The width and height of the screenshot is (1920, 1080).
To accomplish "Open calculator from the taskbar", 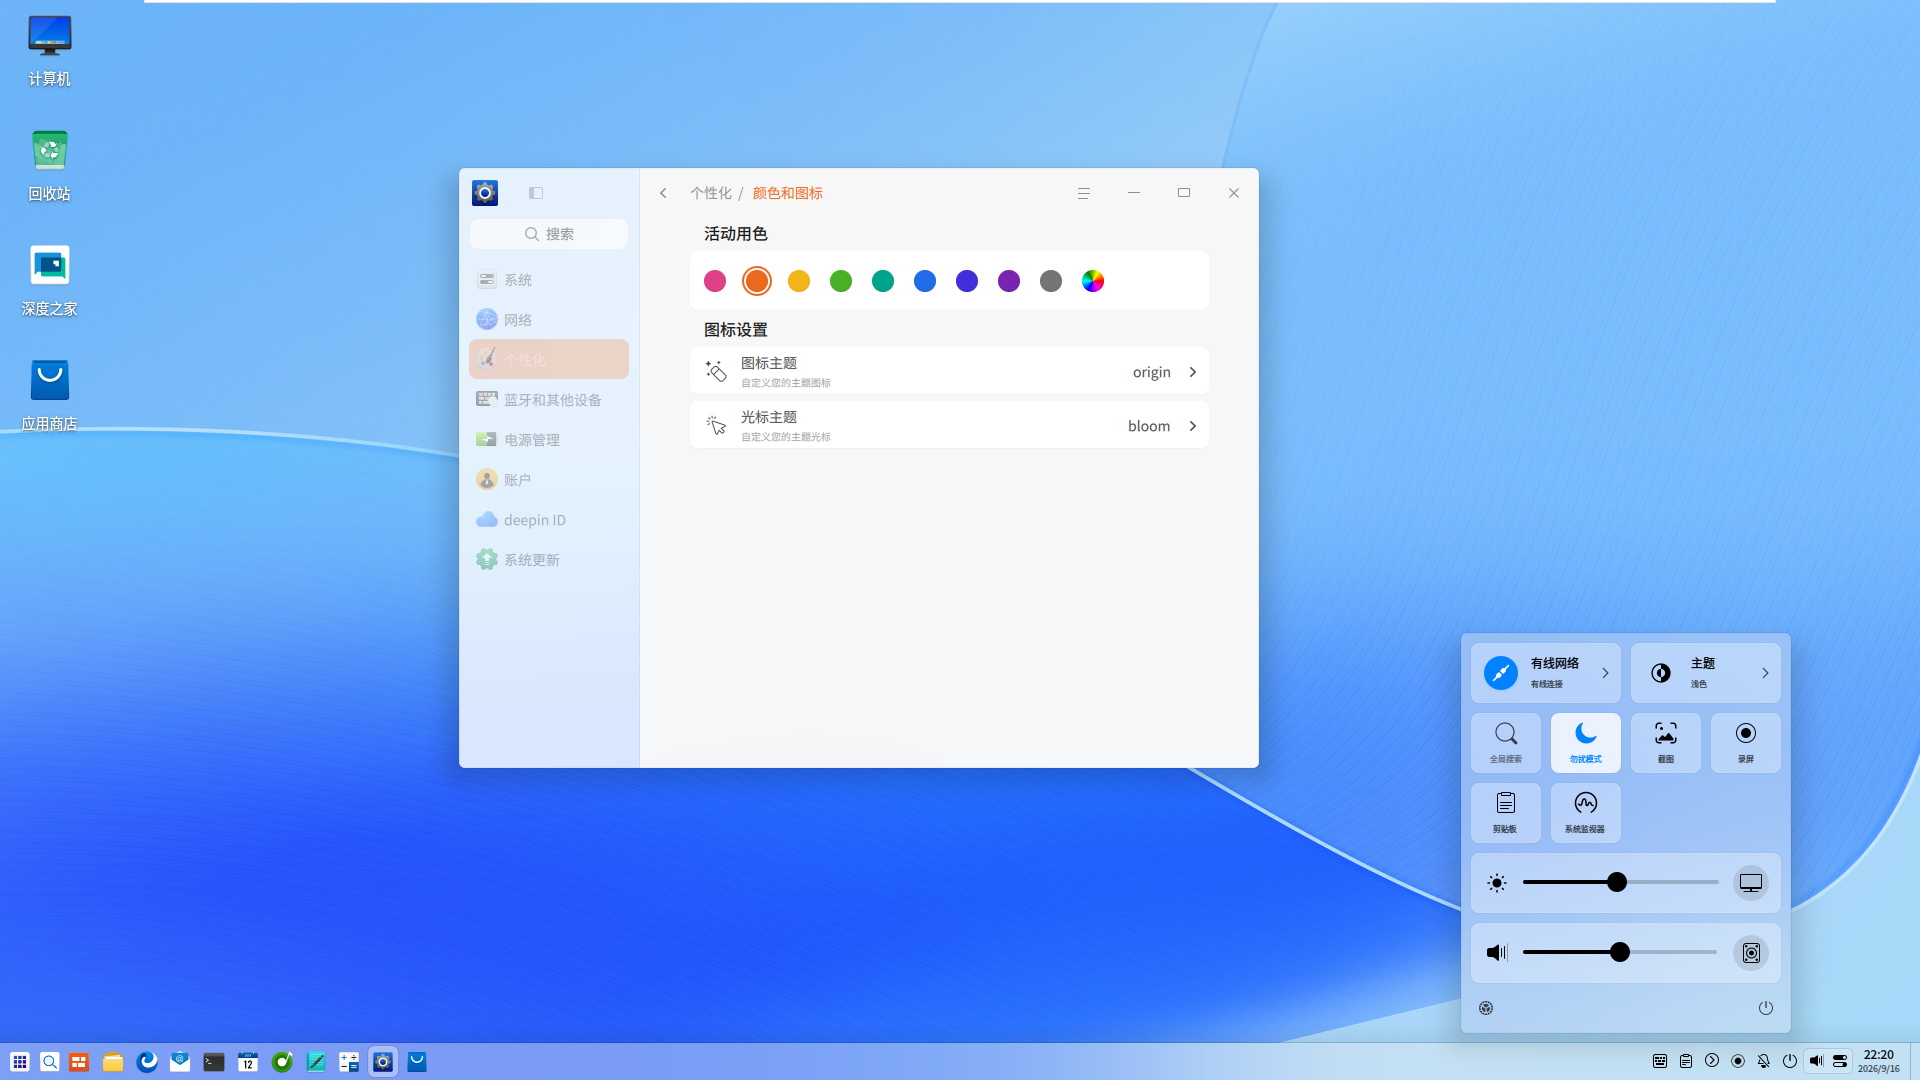I will click(349, 1062).
